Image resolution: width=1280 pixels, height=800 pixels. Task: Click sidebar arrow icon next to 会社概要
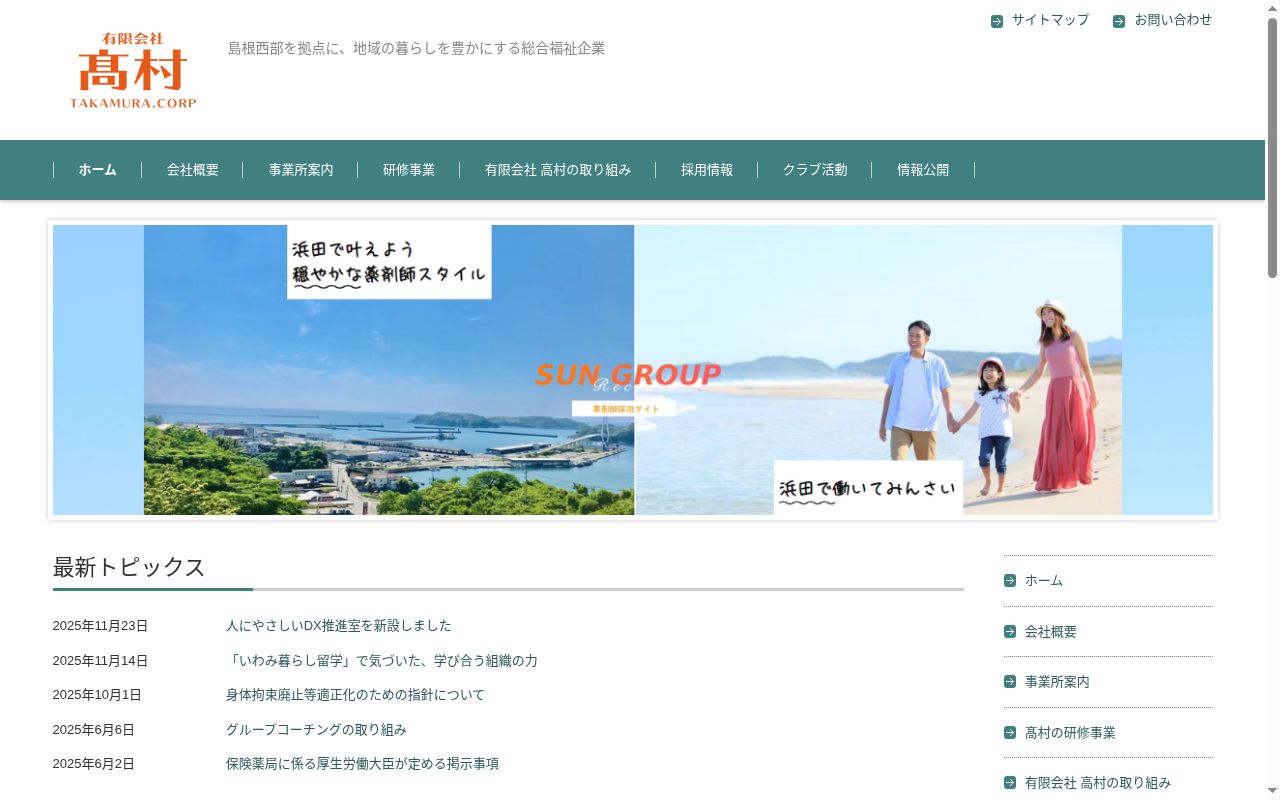1010,631
